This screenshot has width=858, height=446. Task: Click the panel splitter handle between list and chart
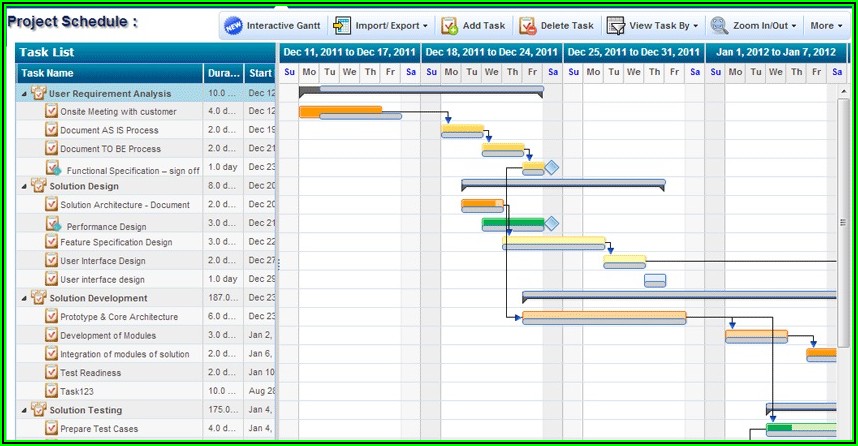(x=278, y=265)
